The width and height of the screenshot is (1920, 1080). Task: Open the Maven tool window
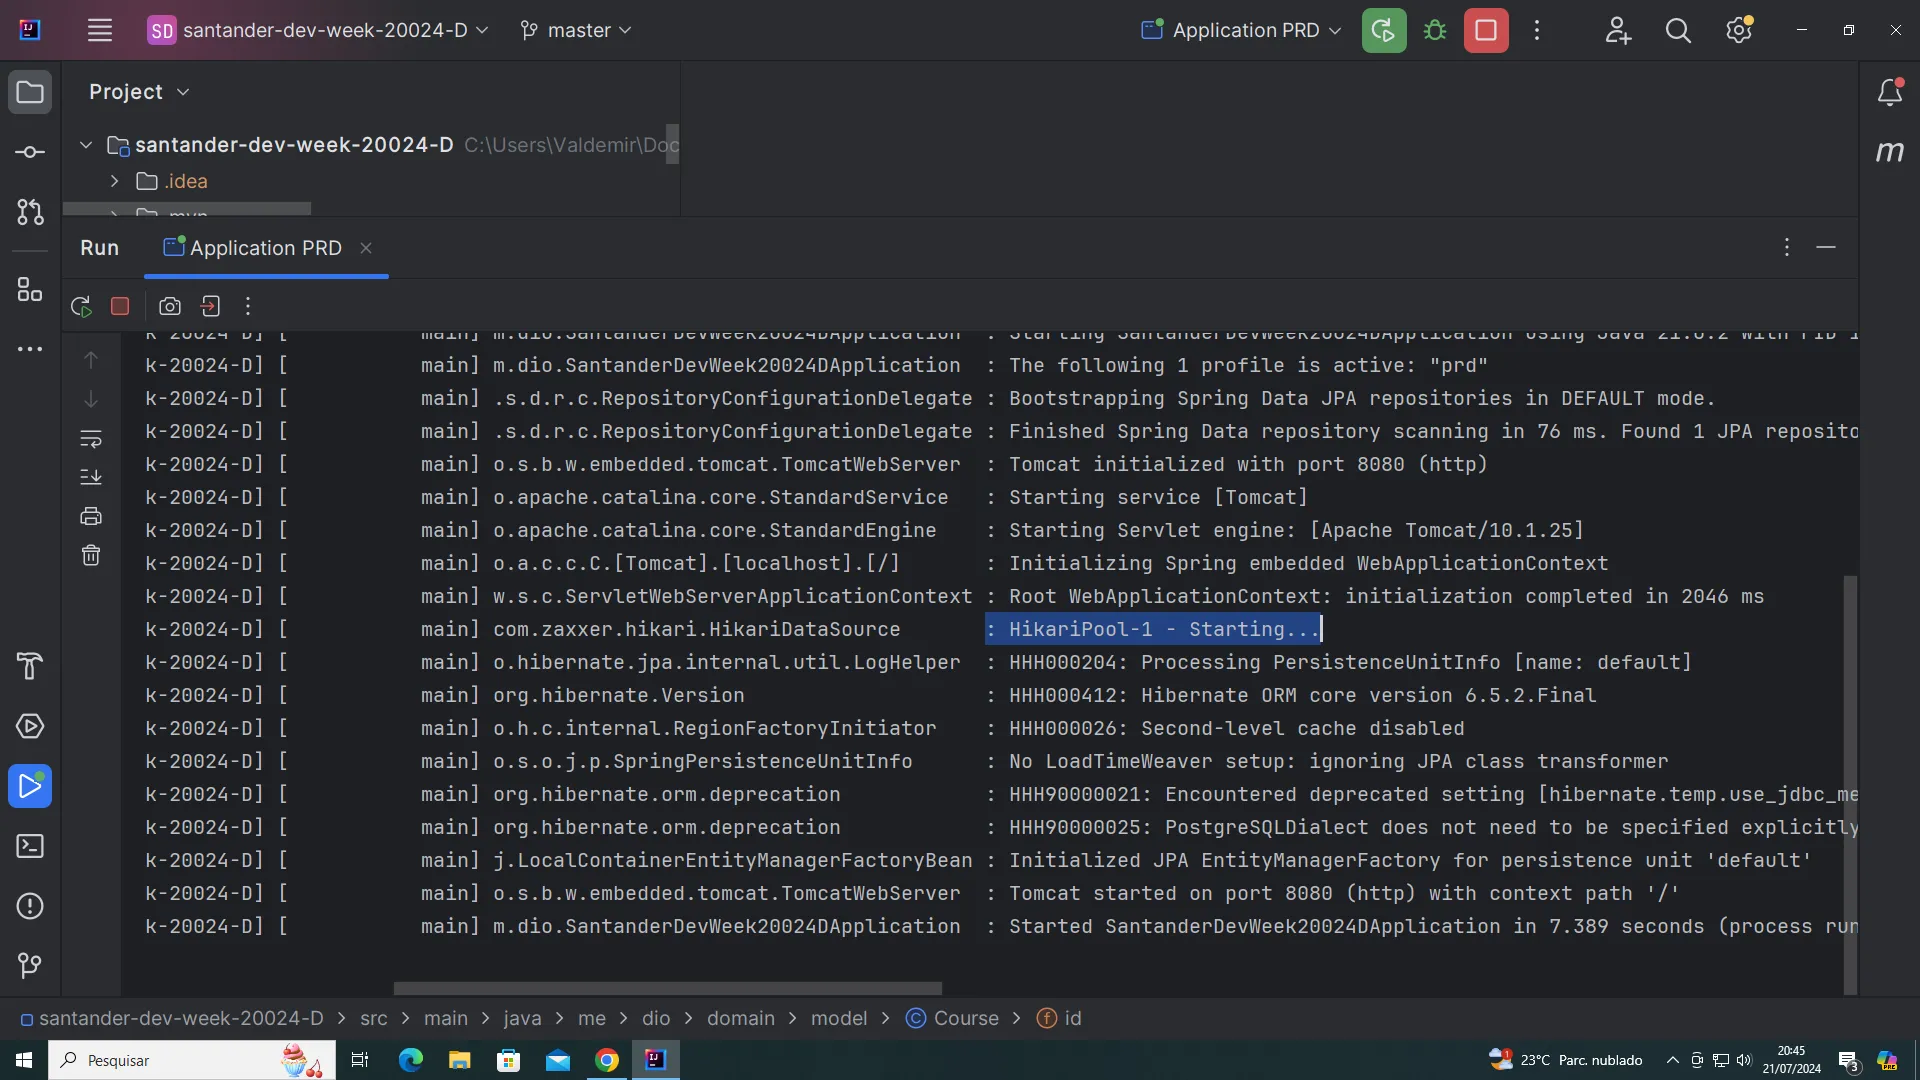click(1889, 152)
